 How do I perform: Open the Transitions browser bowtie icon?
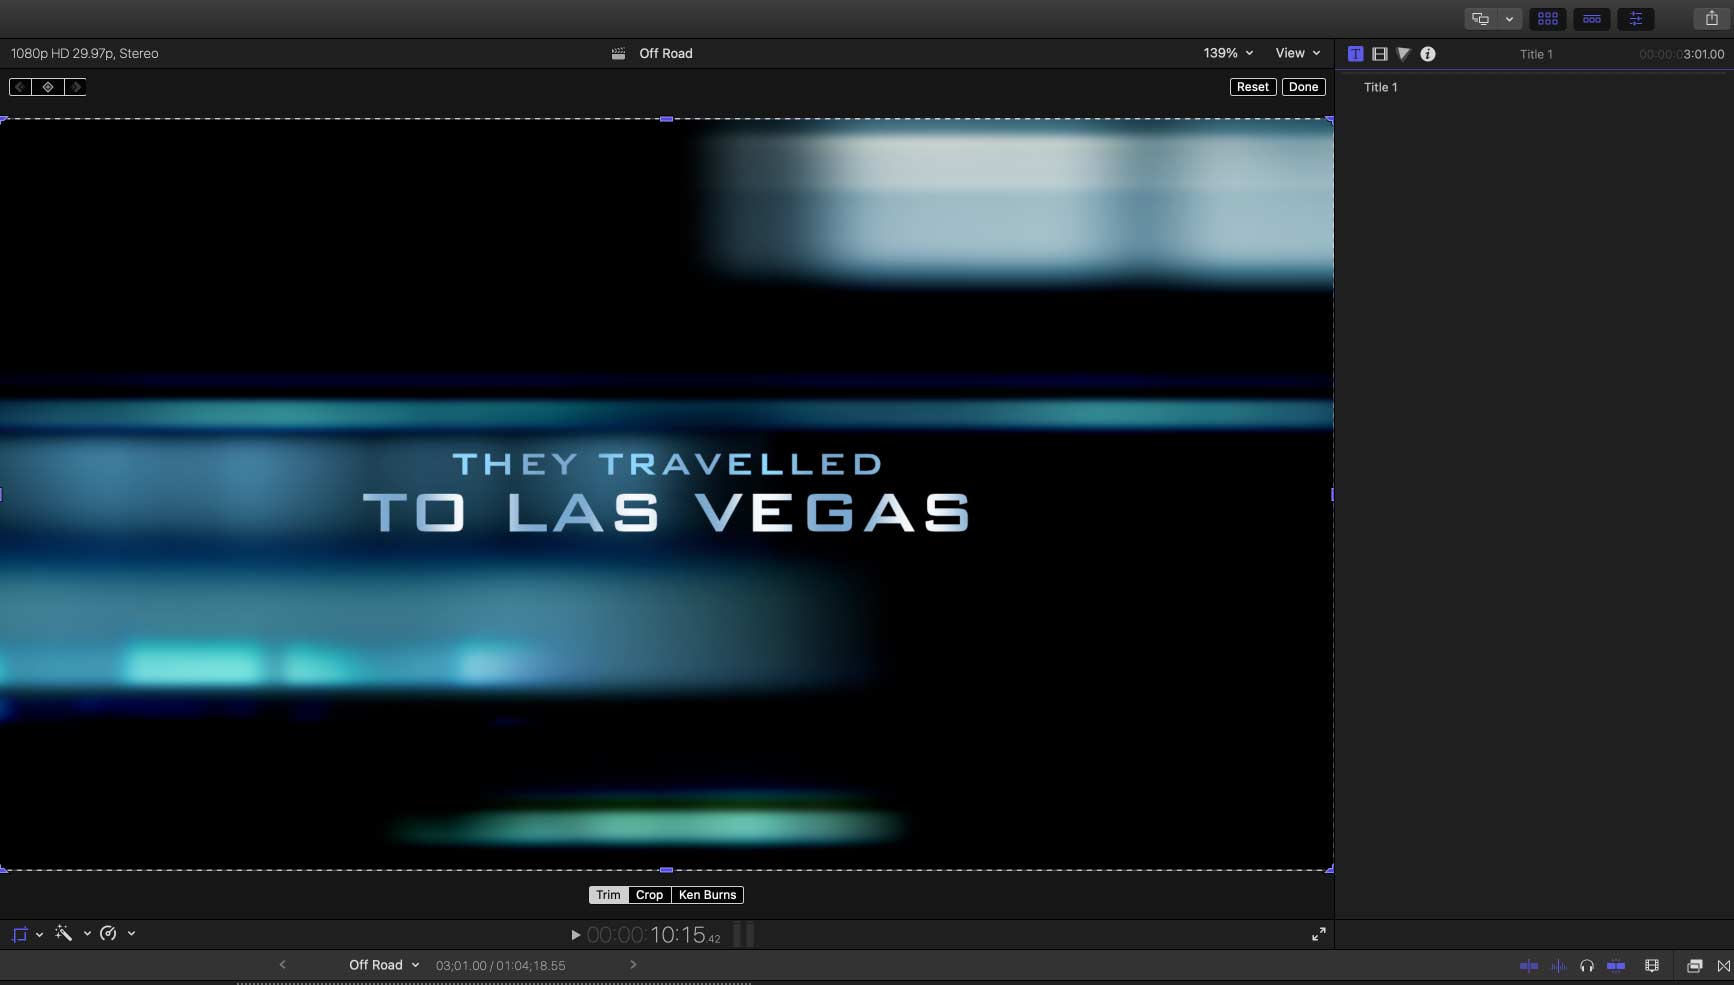click(x=1723, y=966)
